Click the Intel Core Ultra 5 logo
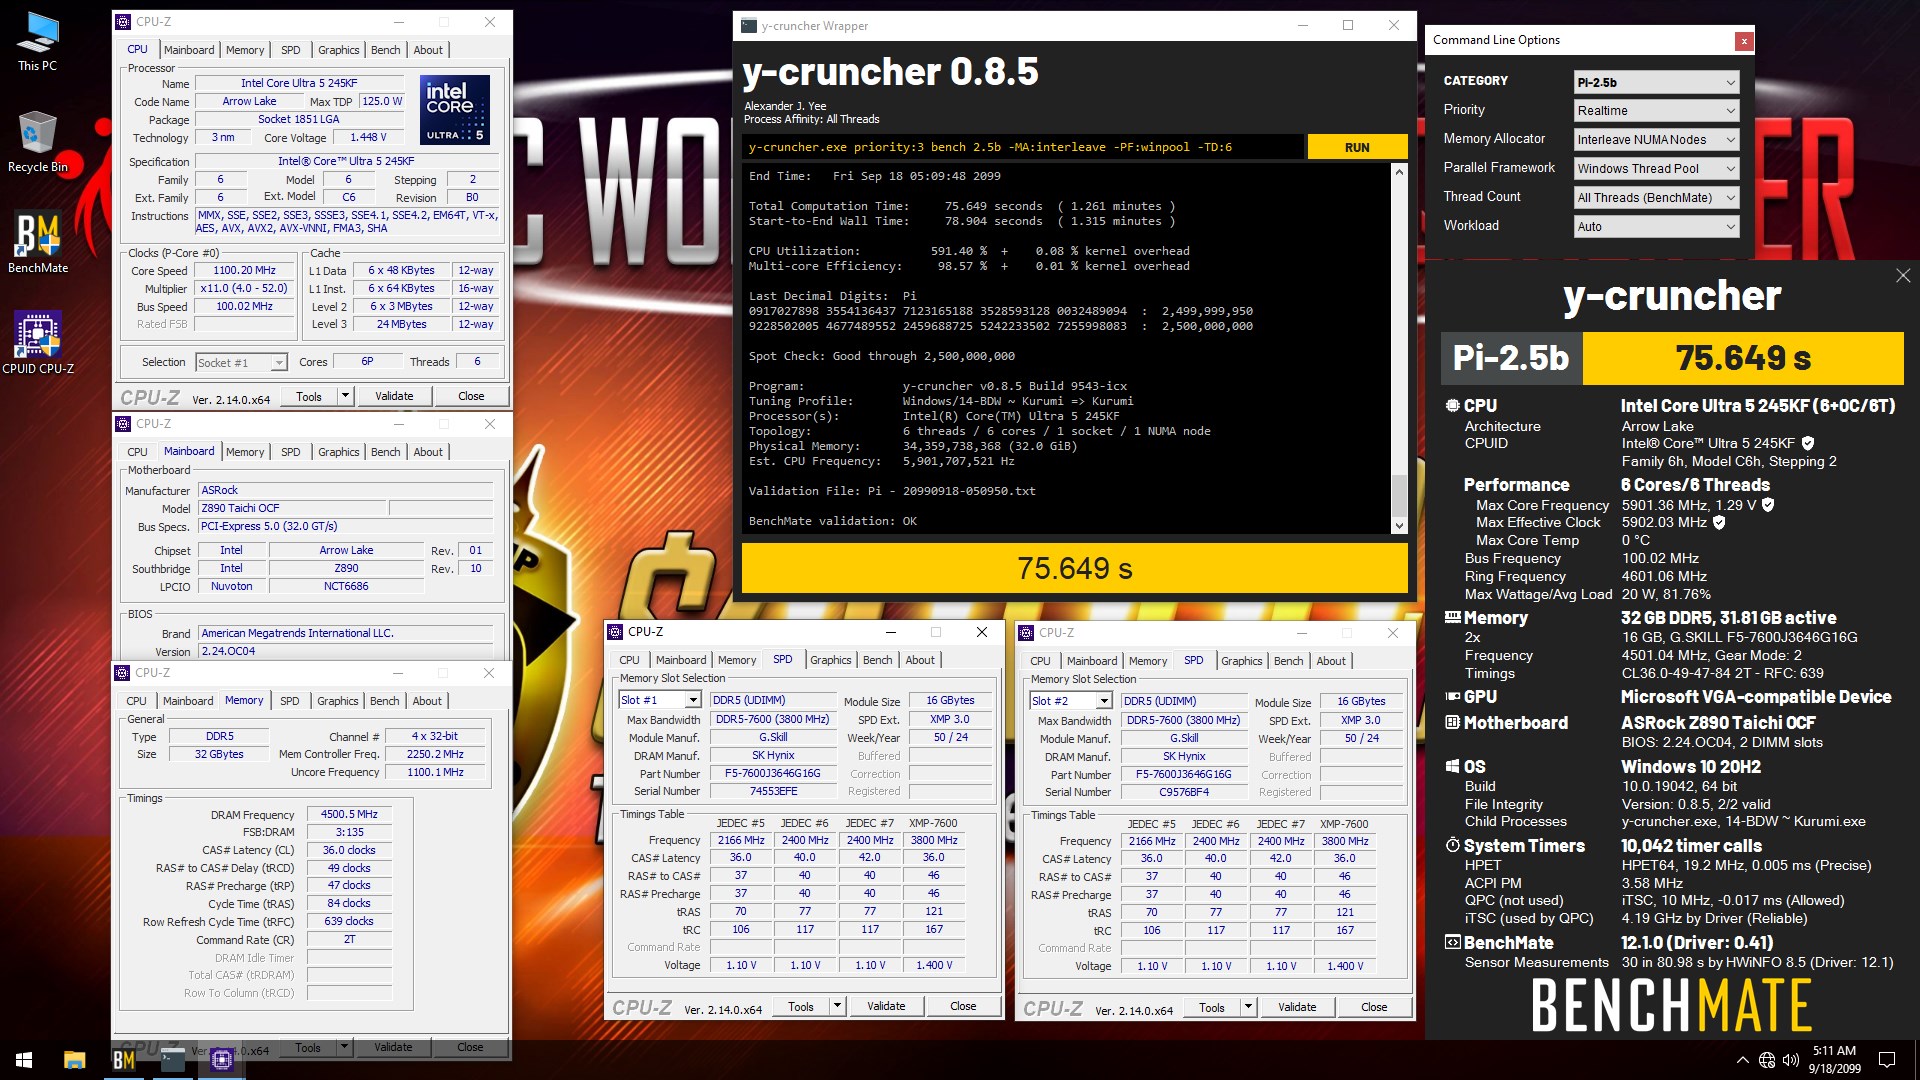This screenshot has width=1920, height=1080. coord(454,109)
